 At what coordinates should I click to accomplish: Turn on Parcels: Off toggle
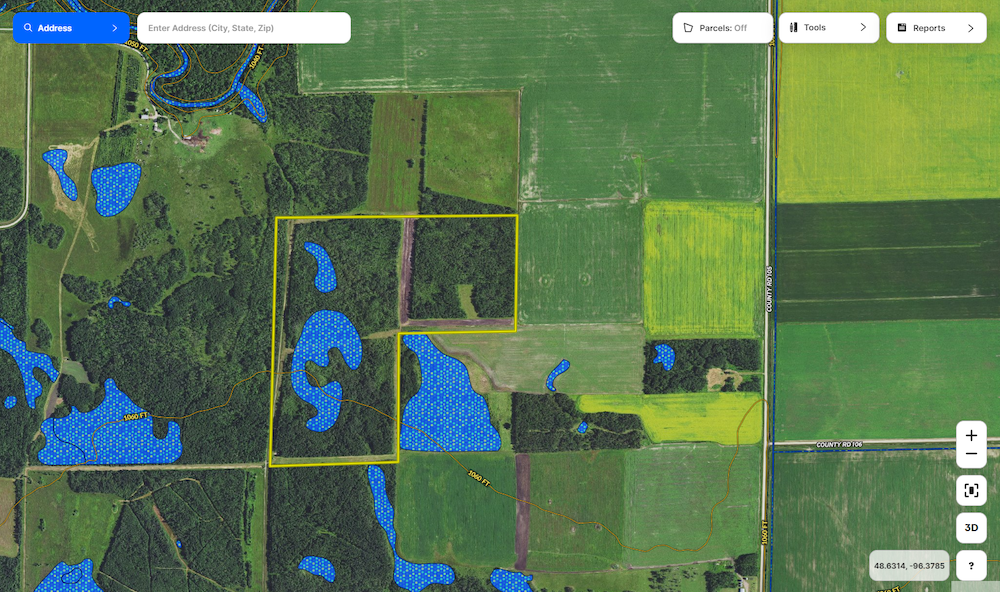[x=722, y=28]
